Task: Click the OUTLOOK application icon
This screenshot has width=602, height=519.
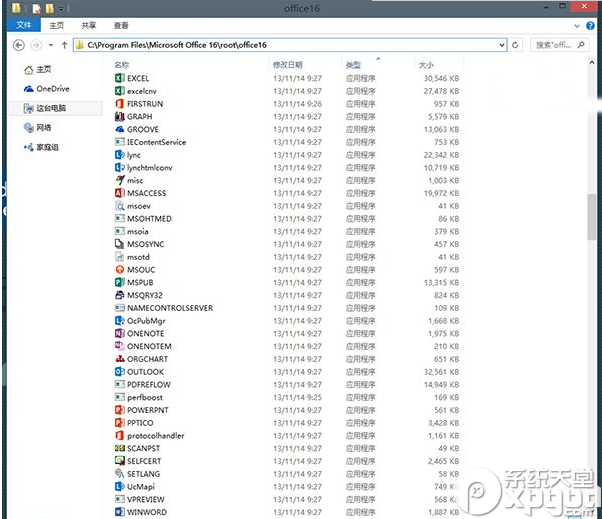Action: tap(120, 372)
